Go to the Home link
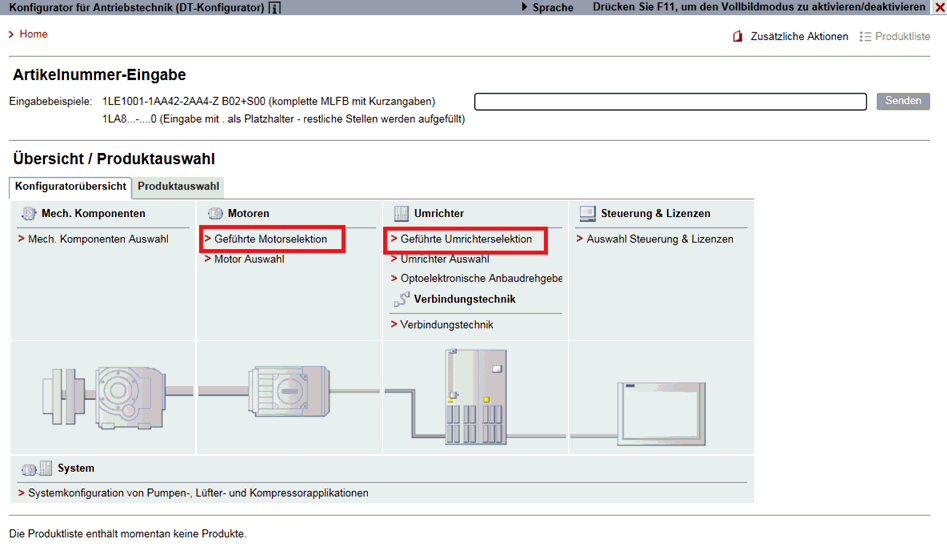The height and width of the screenshot is (559, 947). click(x=33, y=34)
